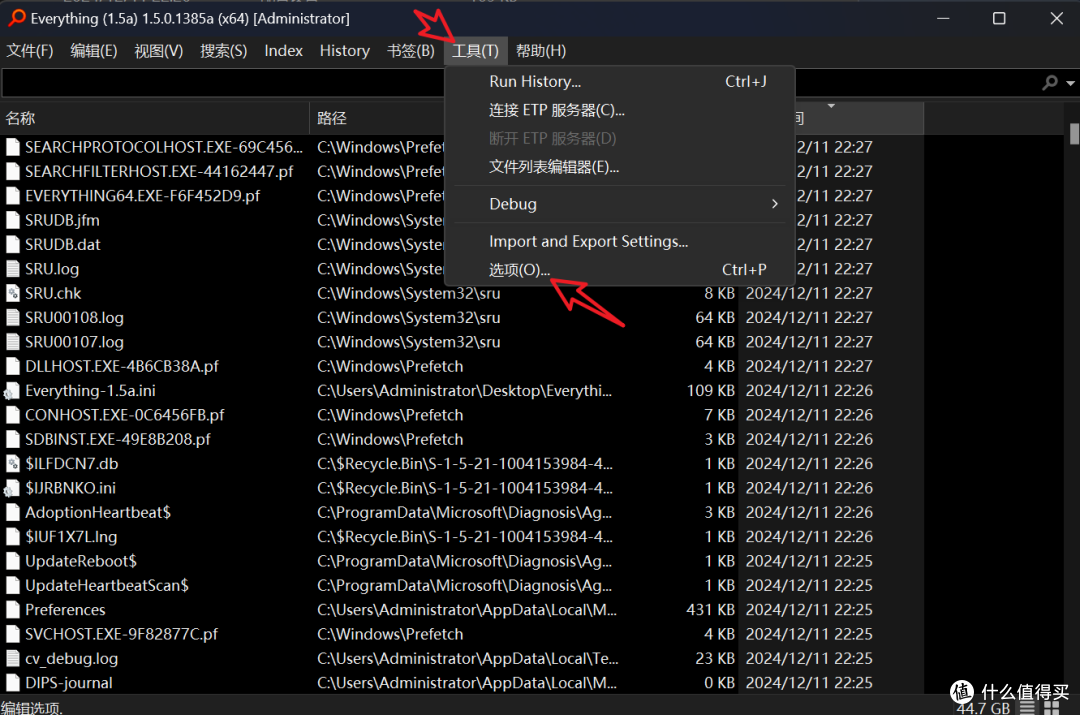Click file icon of SRUDB.dat
This screenshot has width=1080, height=715.
(x=12, y=245)
